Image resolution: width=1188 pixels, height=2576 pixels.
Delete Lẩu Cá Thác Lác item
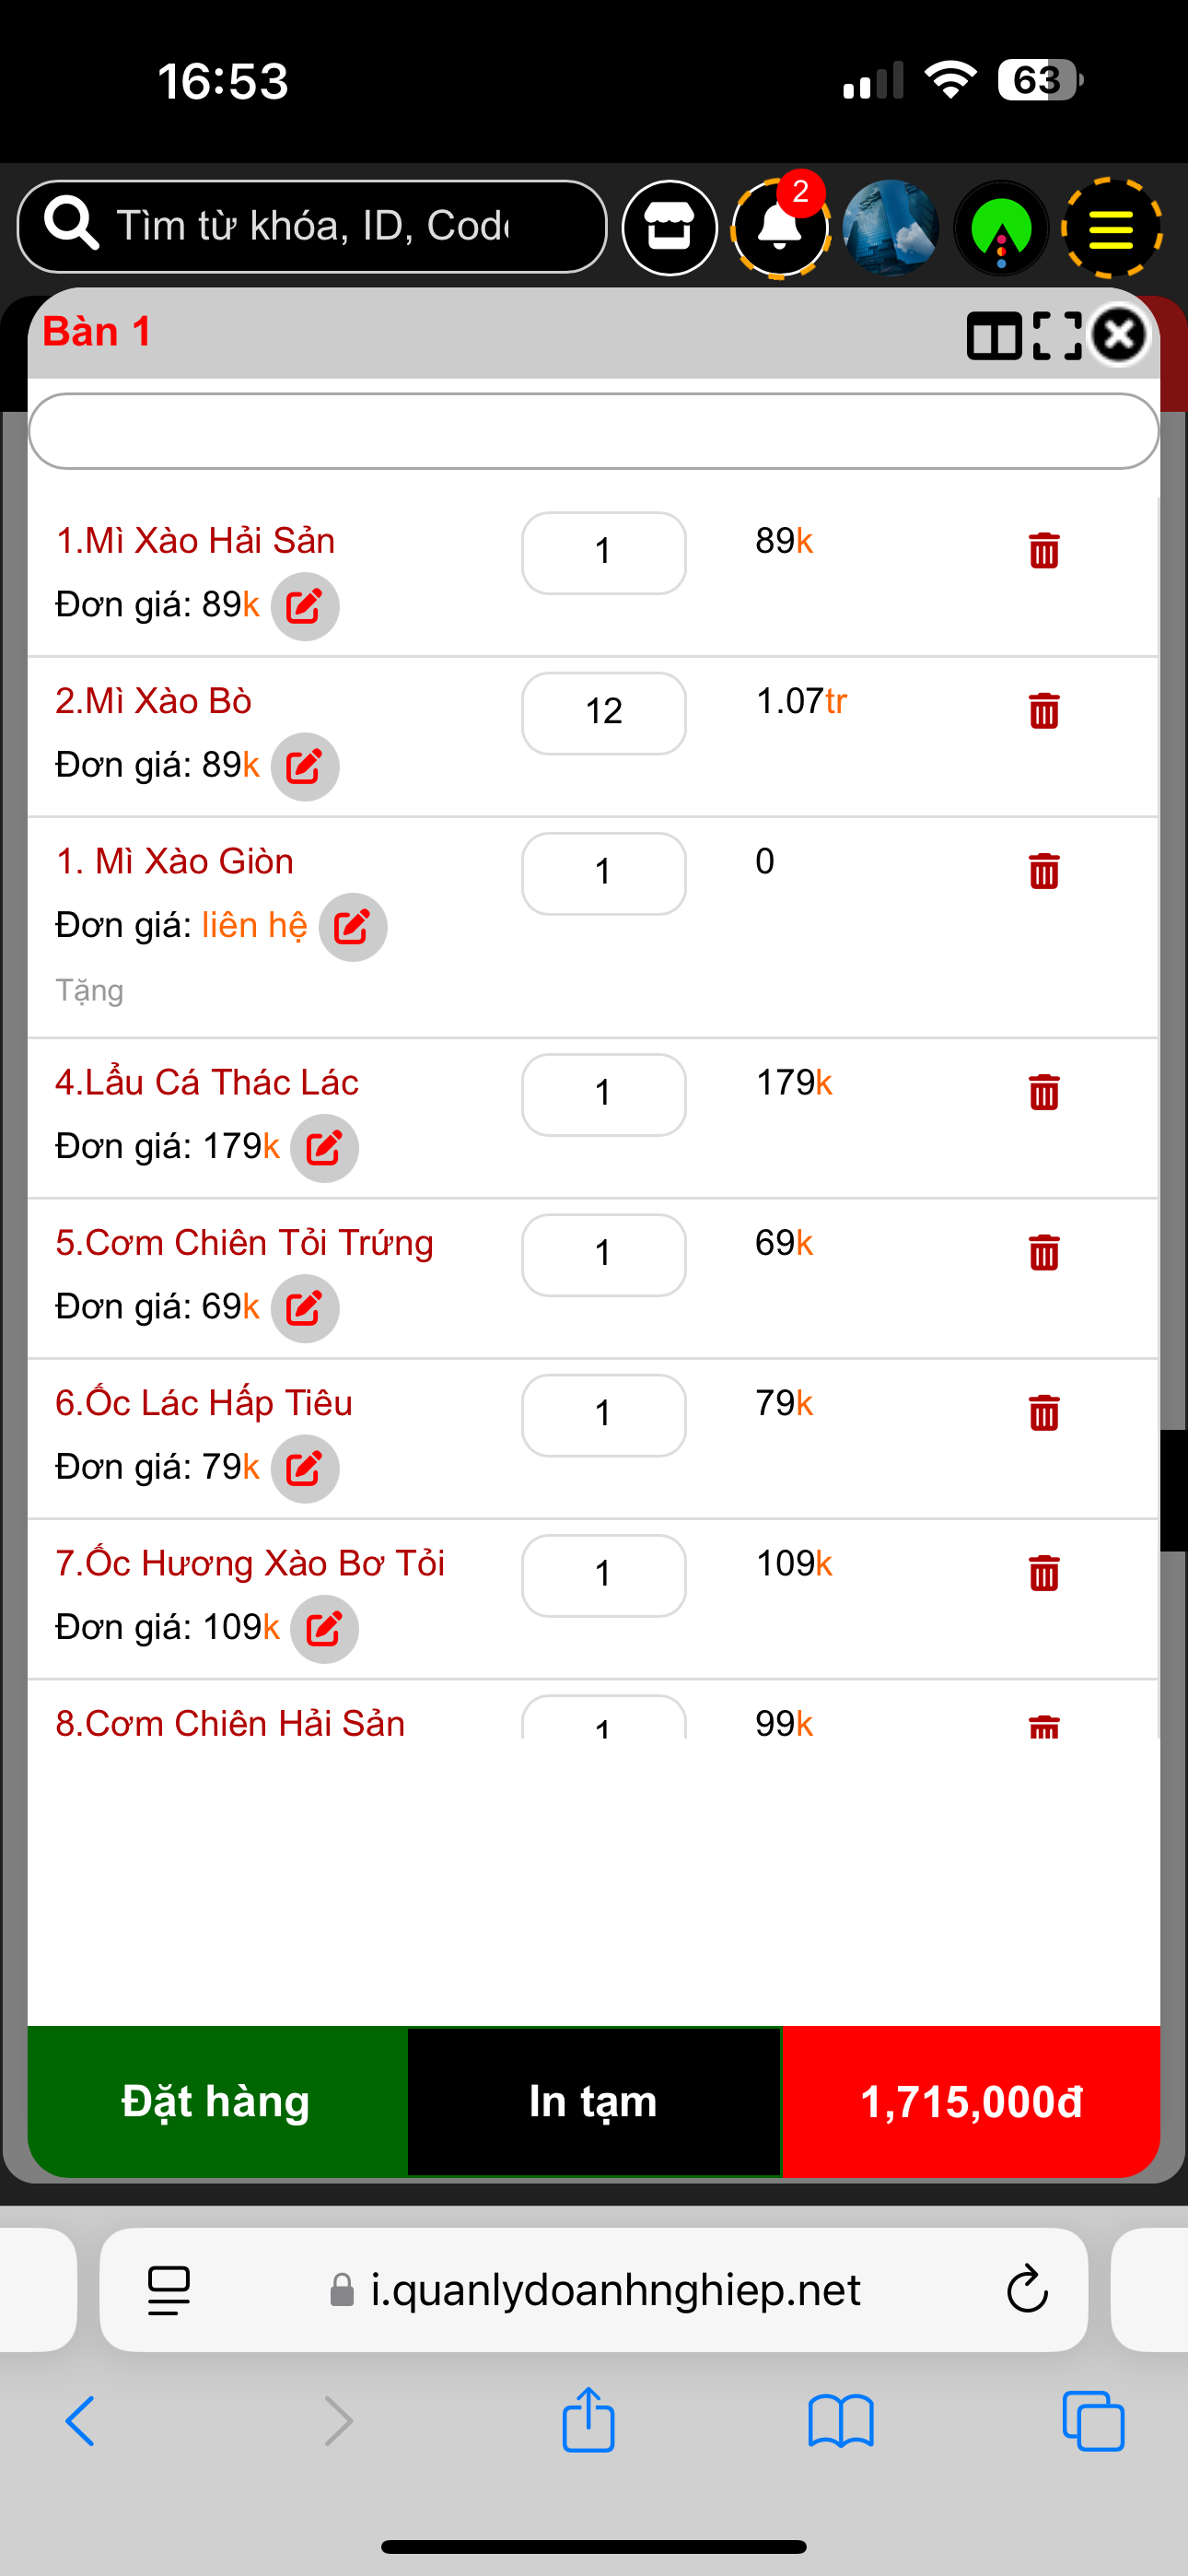click(1043, 1092)
